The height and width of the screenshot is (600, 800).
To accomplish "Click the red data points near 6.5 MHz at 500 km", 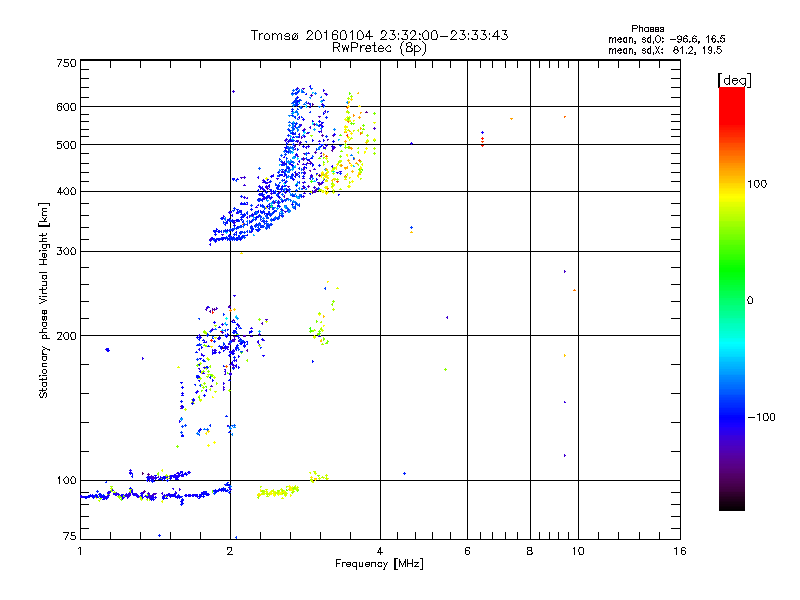I will (x=483, y=141).
